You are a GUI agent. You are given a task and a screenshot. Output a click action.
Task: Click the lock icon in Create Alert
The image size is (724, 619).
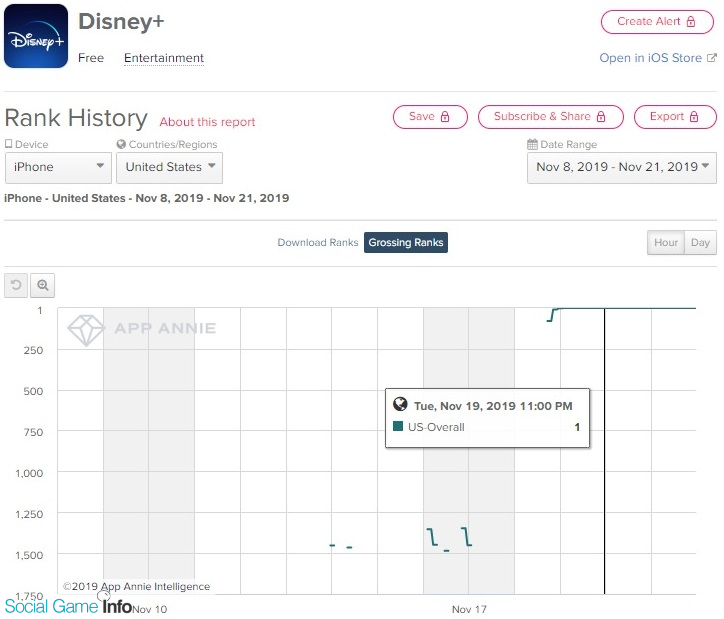[691, 22]
